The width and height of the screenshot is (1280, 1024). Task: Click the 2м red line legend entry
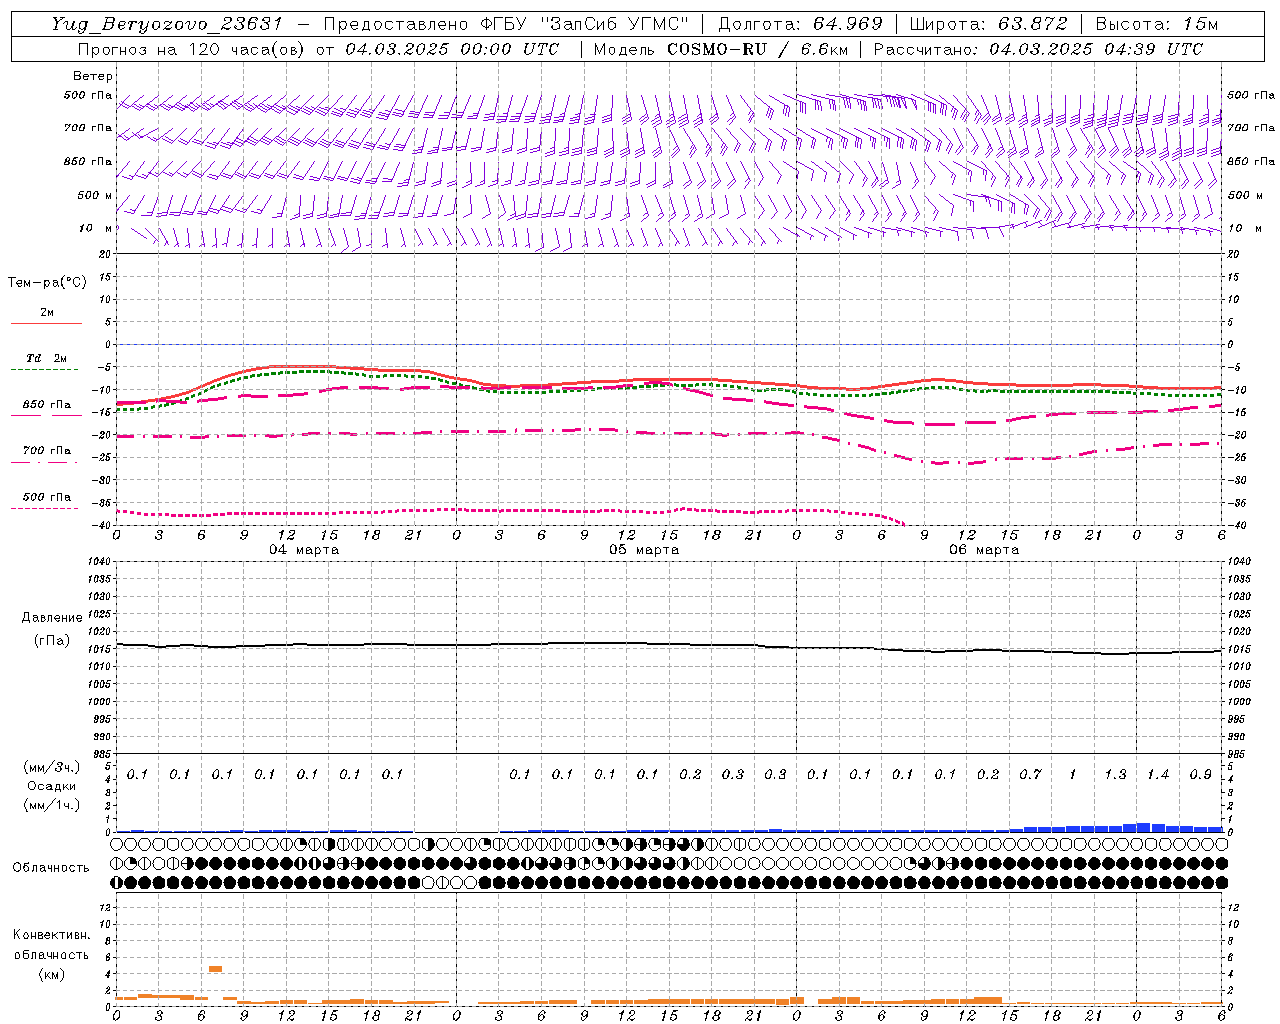click(x=46, y=316)
